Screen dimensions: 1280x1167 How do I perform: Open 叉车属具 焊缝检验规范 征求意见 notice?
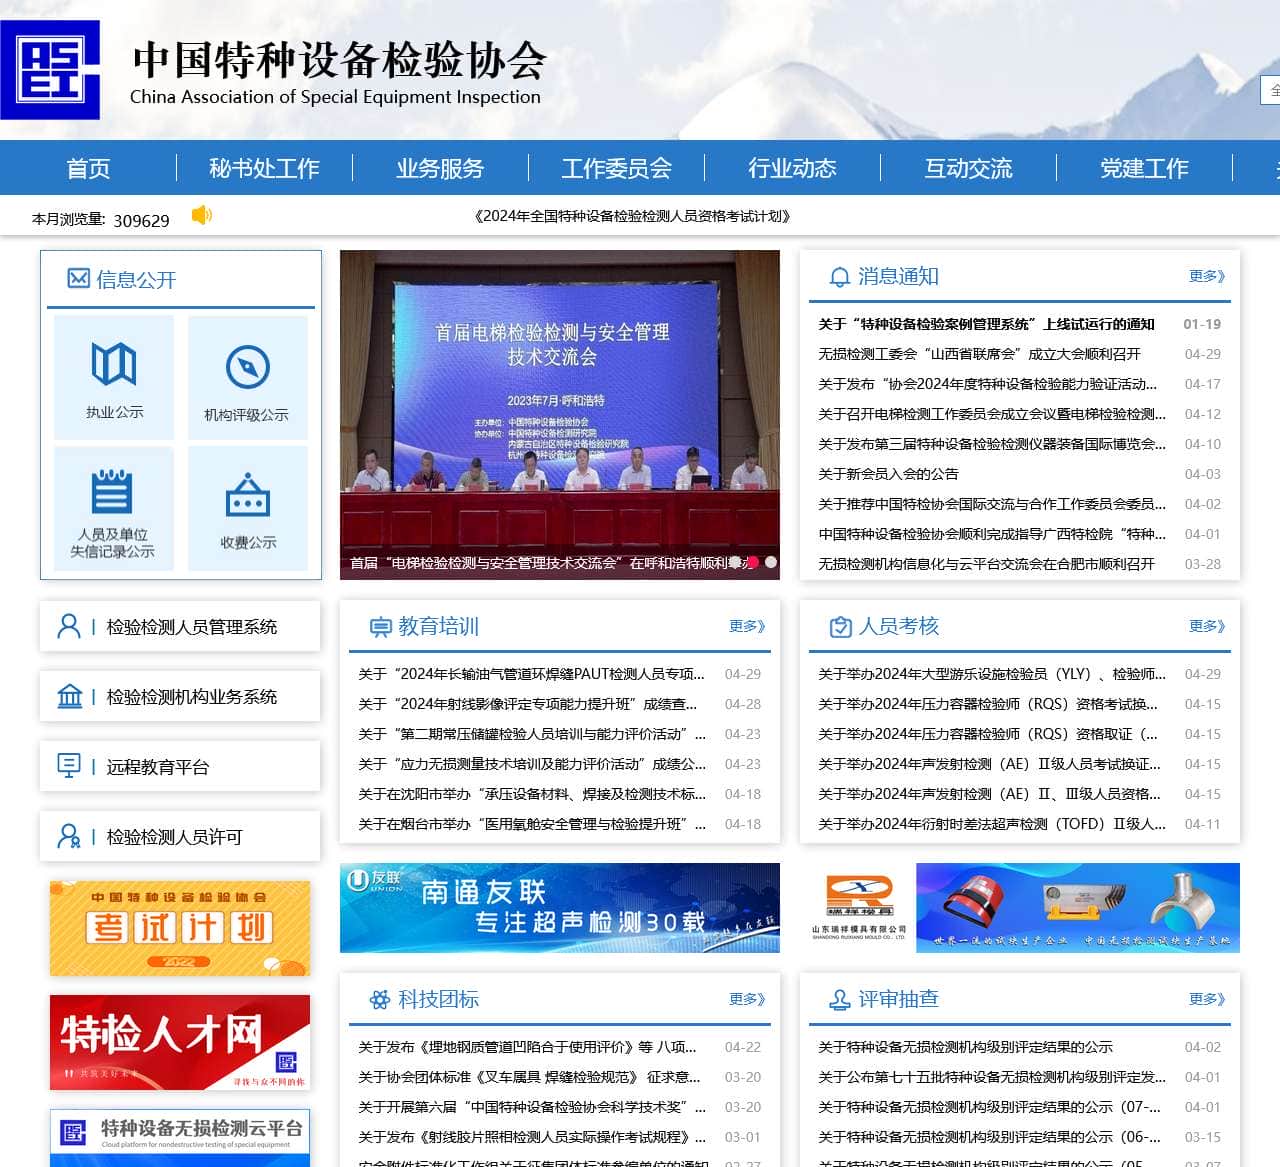point(530,1077)
